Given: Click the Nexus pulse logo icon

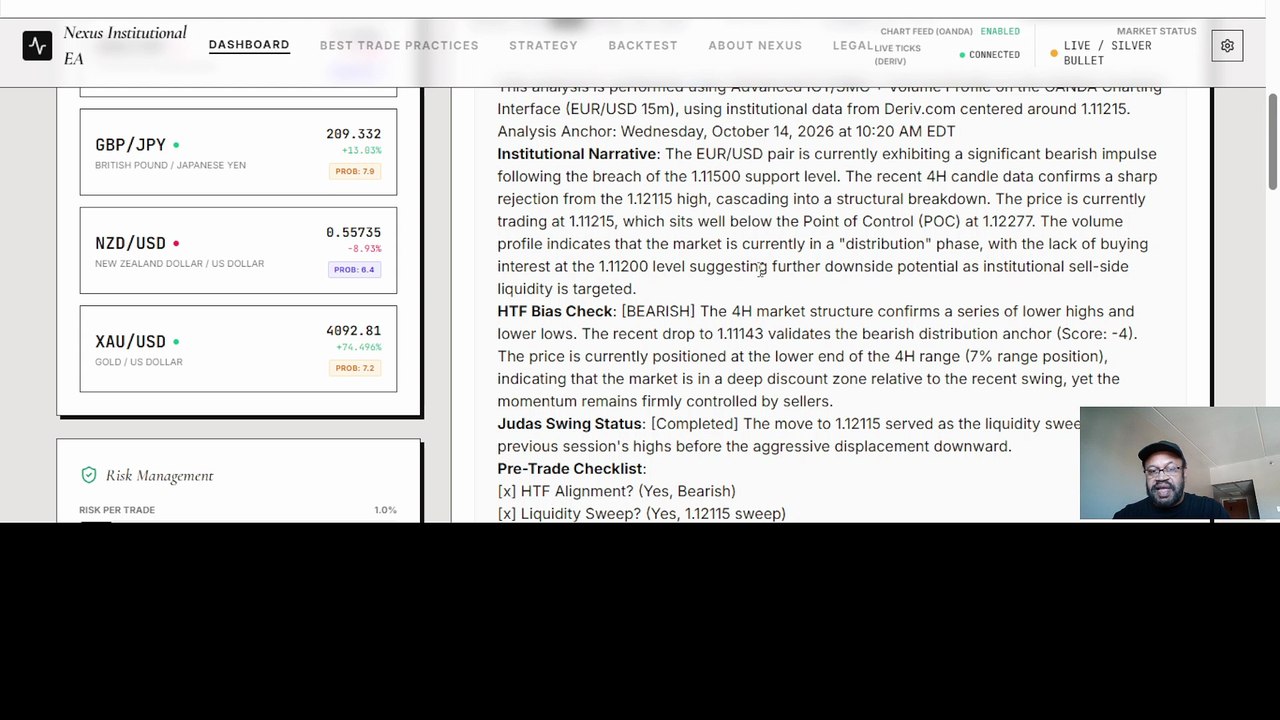Looking at the screenshot, I should point(37,46).
